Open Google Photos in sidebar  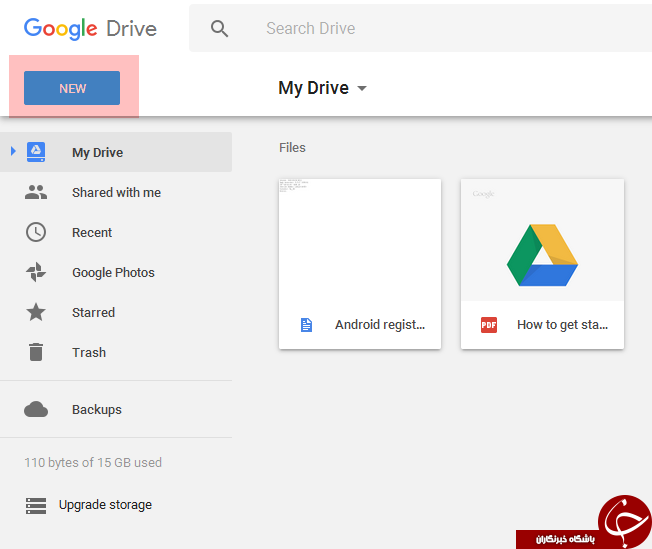(x=114, y=272)
